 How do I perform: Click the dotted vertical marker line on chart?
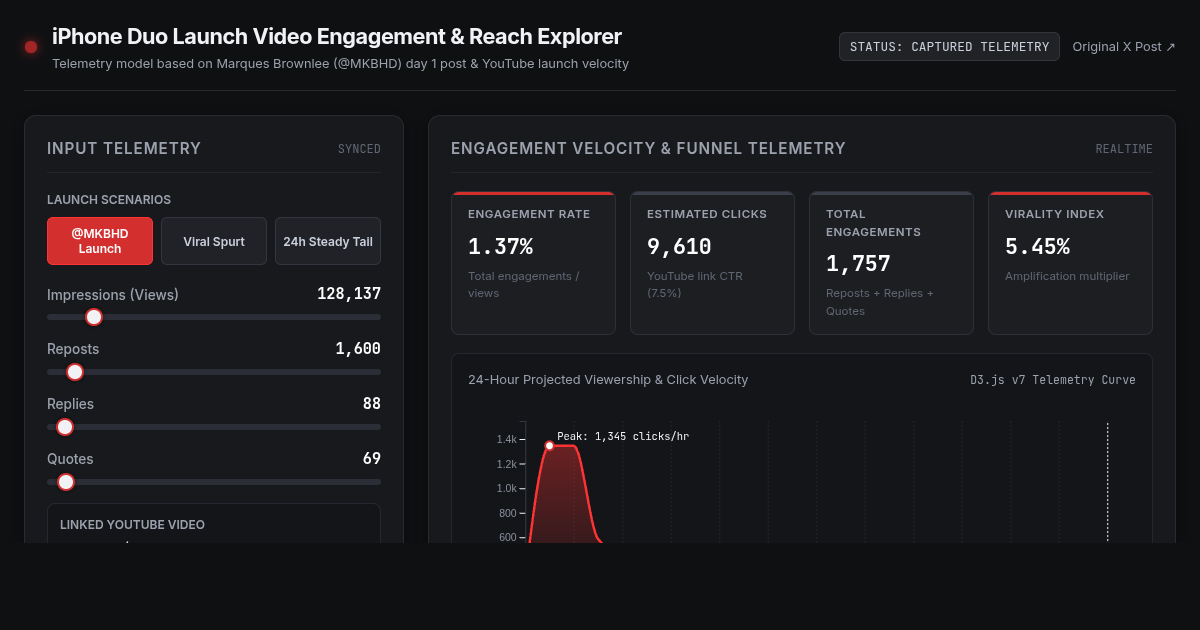click(1107, 482)
